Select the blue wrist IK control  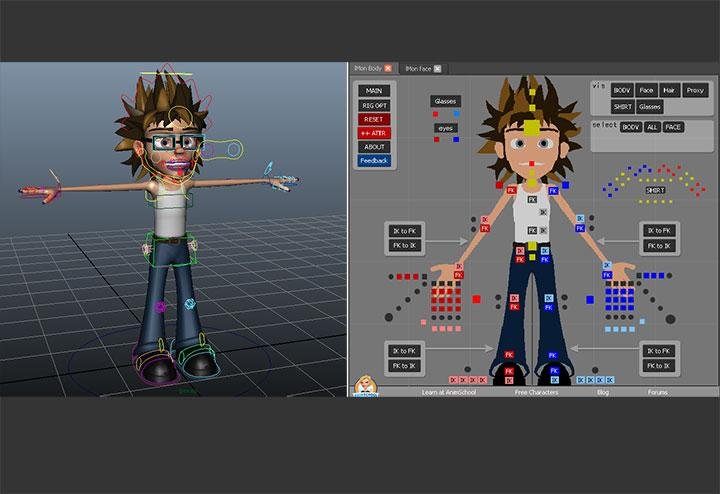(607, 265)
